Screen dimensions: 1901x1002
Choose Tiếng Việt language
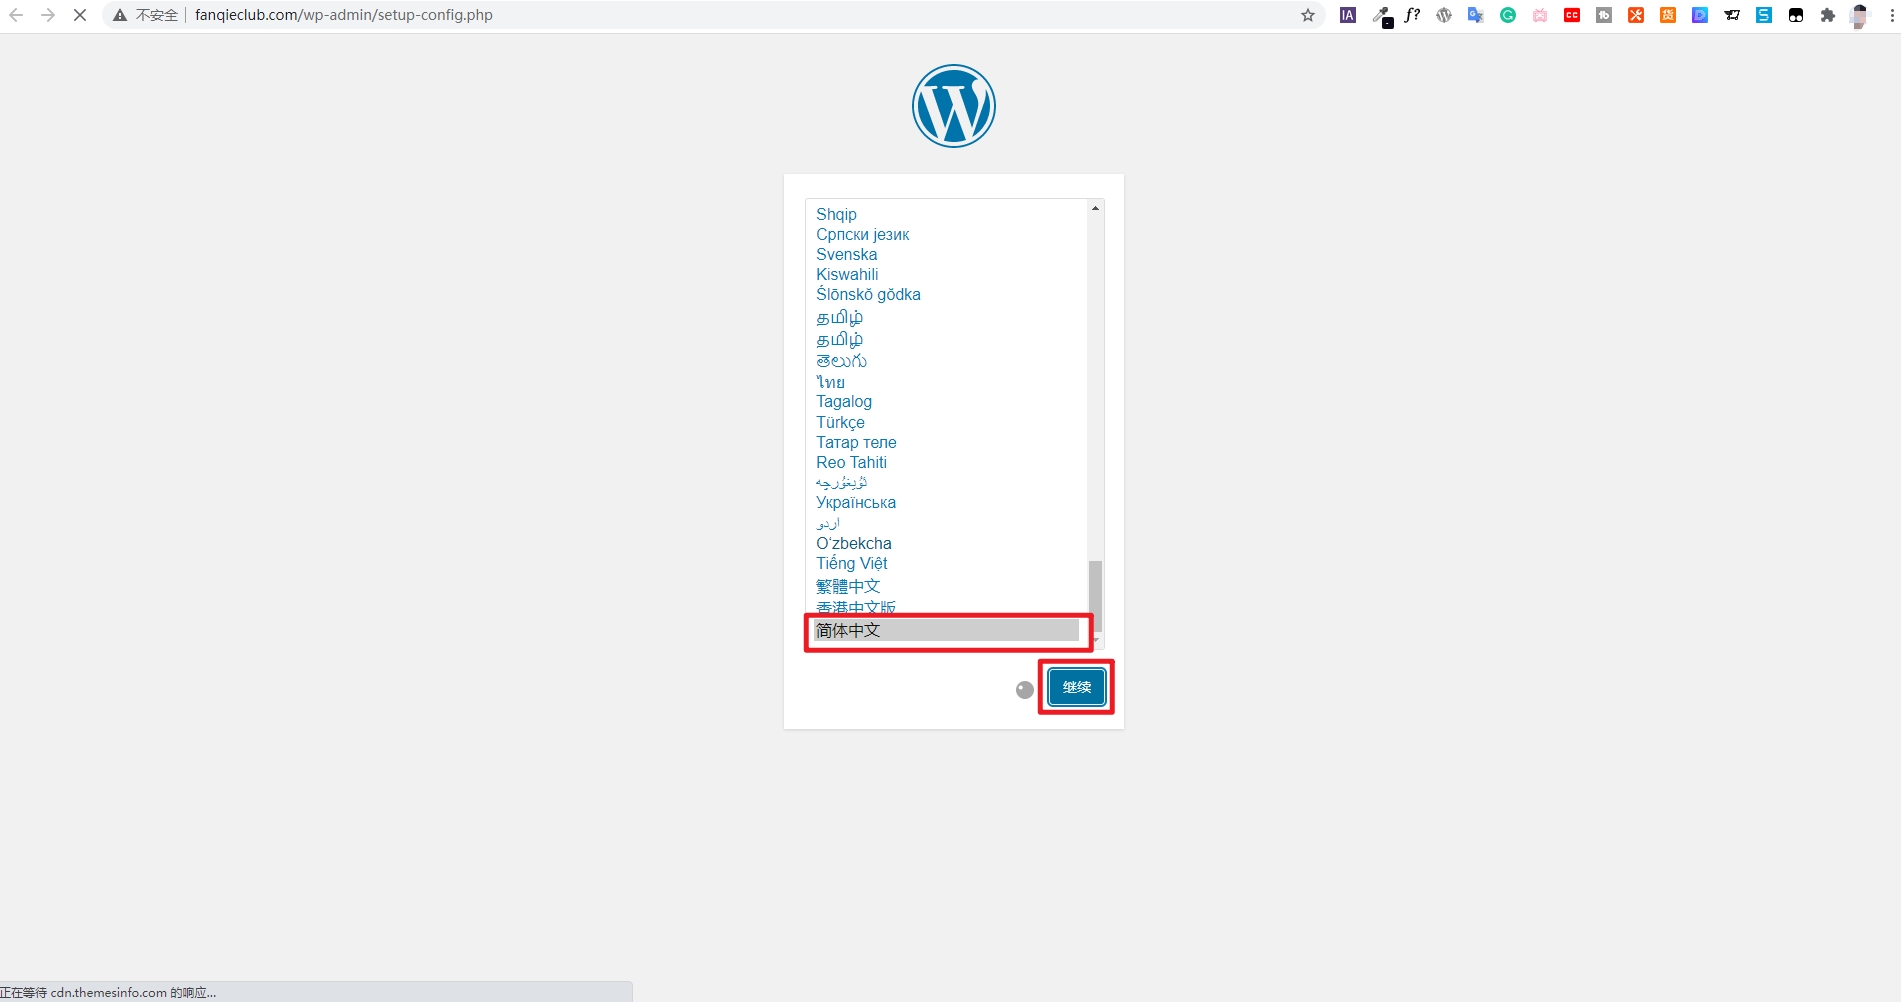[852, 563]
